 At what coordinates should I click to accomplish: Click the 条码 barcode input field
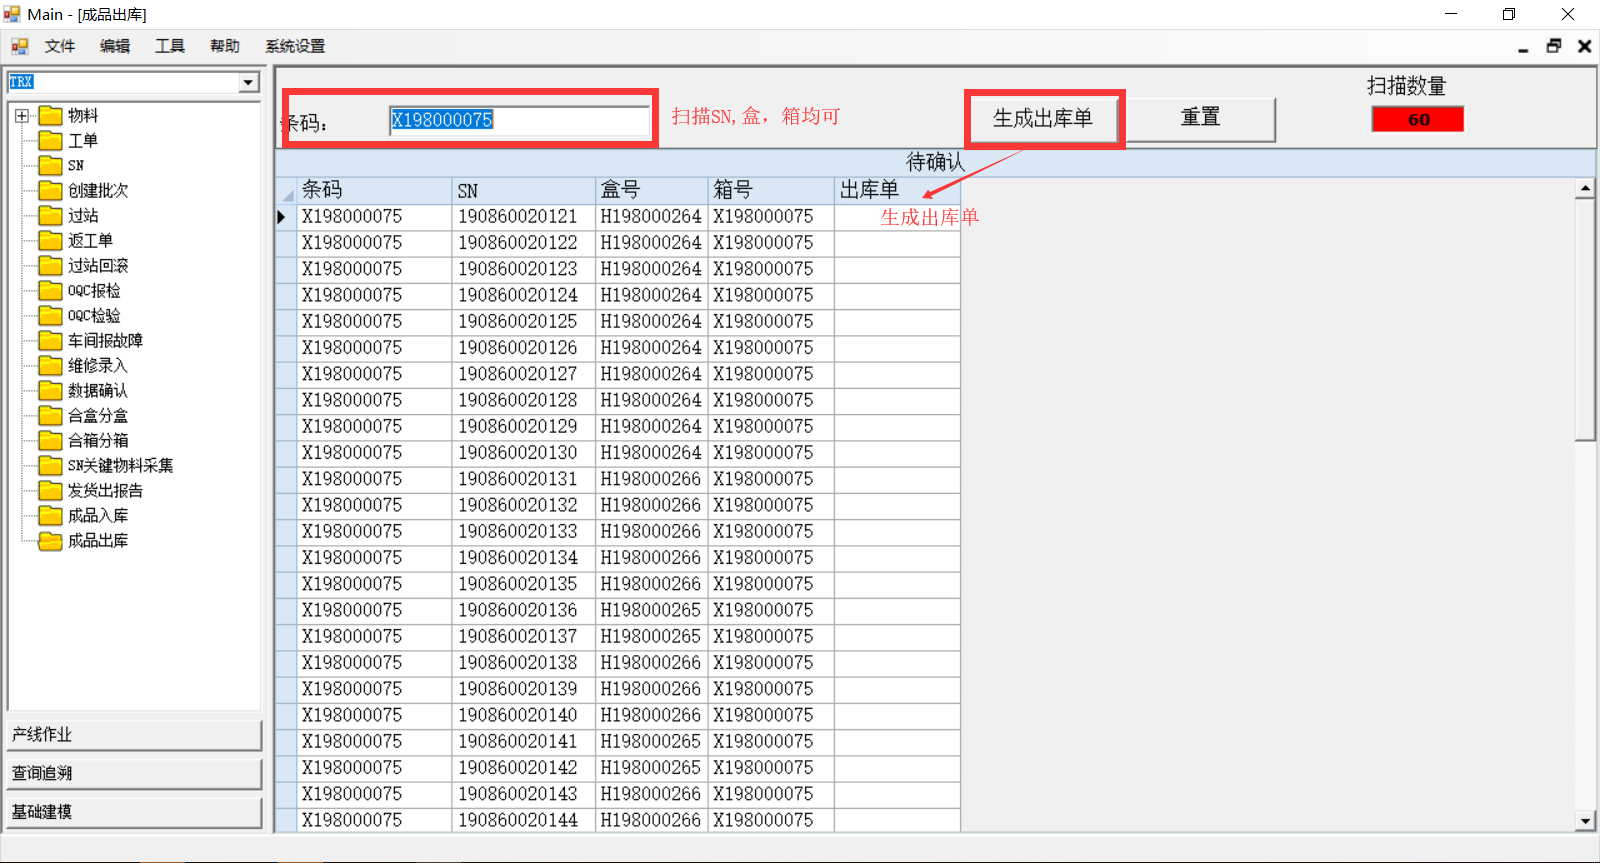click(x=518, y=120)
